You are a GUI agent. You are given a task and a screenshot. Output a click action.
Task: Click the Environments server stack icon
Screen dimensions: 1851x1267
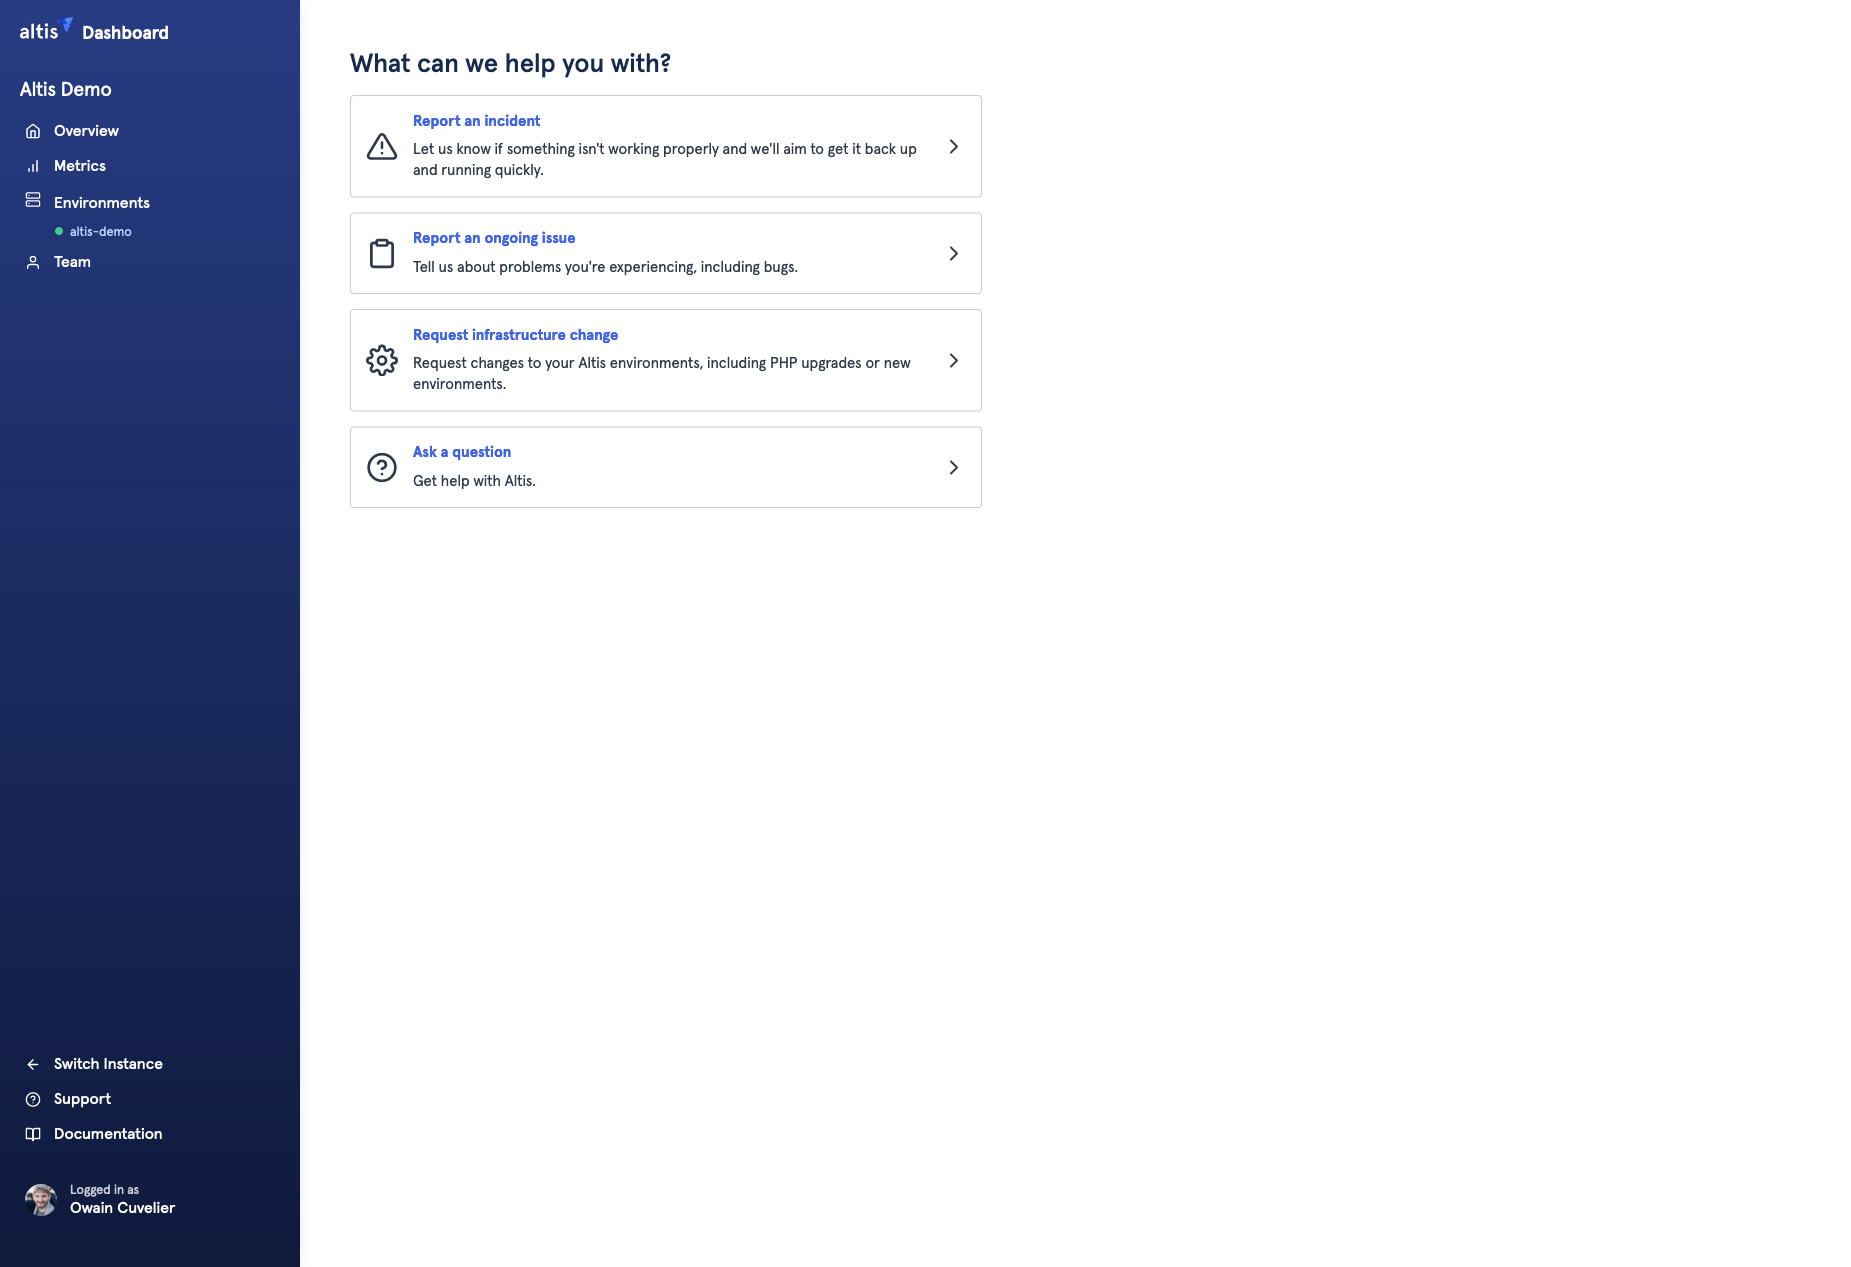(x=31, y=199)
